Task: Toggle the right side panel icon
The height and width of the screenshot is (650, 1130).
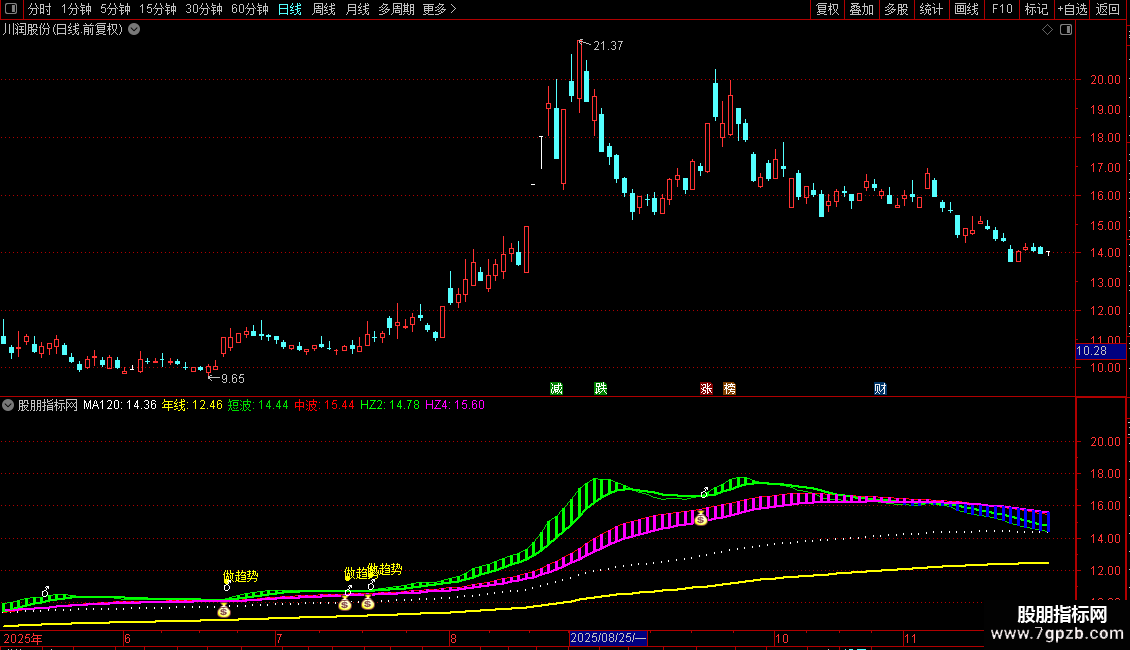Action: coord(1066,30)
